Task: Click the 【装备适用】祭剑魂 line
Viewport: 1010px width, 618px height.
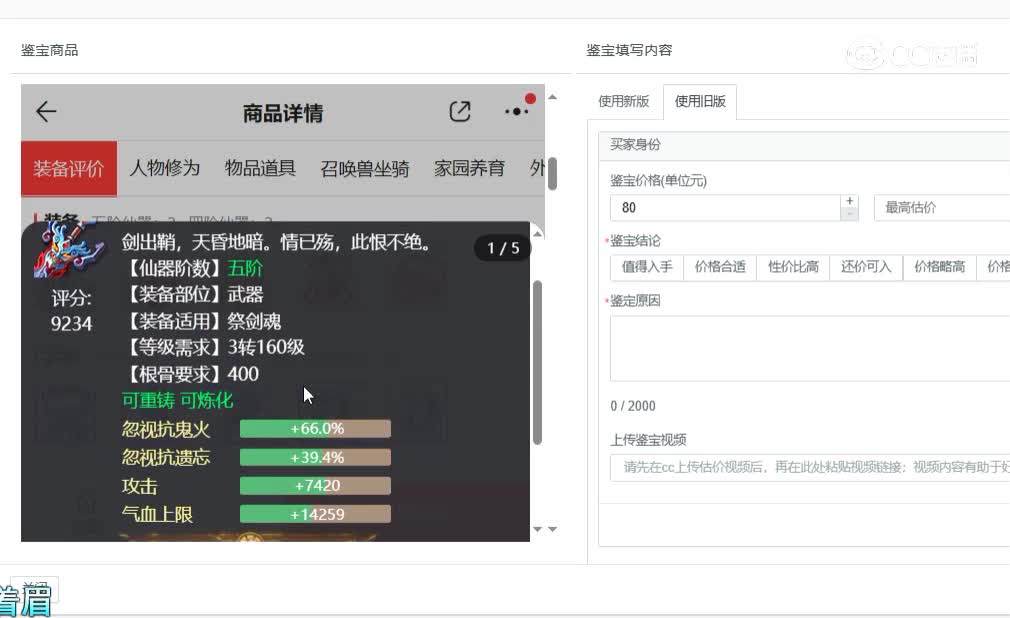Action: click(x=202, y=321)
